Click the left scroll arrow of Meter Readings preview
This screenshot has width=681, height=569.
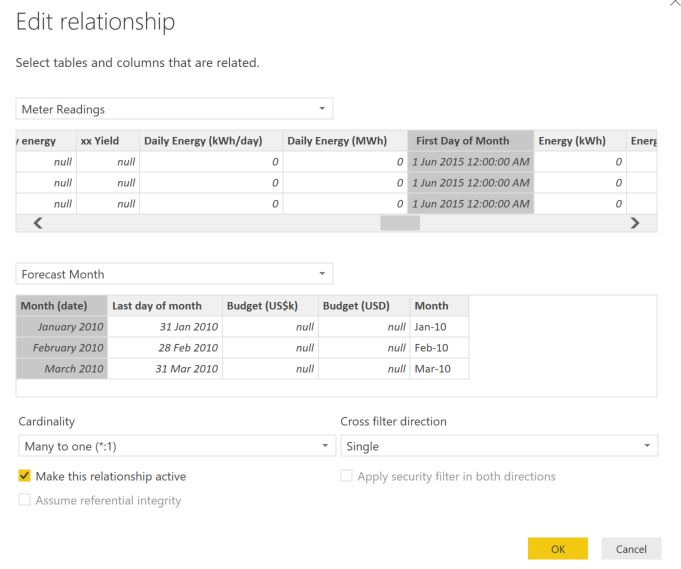coord(38,223)
